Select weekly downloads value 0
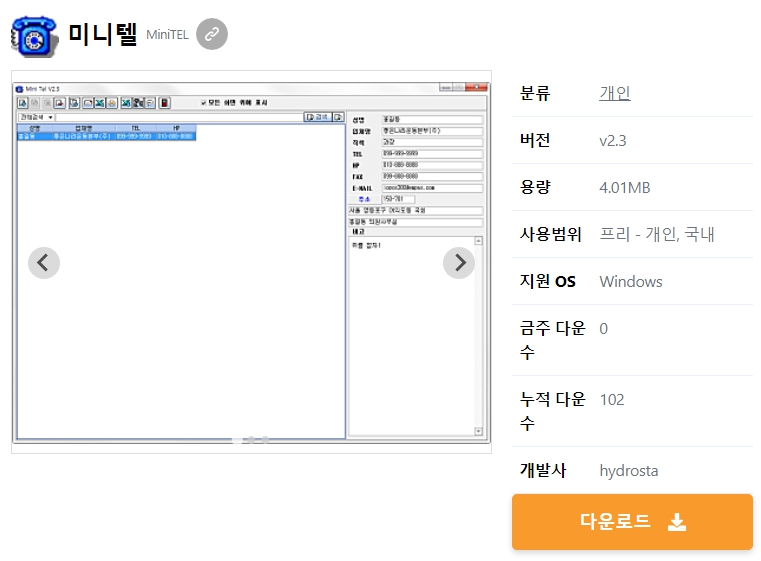Image resolution: width=761 pixels, height=561 pixels. click(603, 329)
